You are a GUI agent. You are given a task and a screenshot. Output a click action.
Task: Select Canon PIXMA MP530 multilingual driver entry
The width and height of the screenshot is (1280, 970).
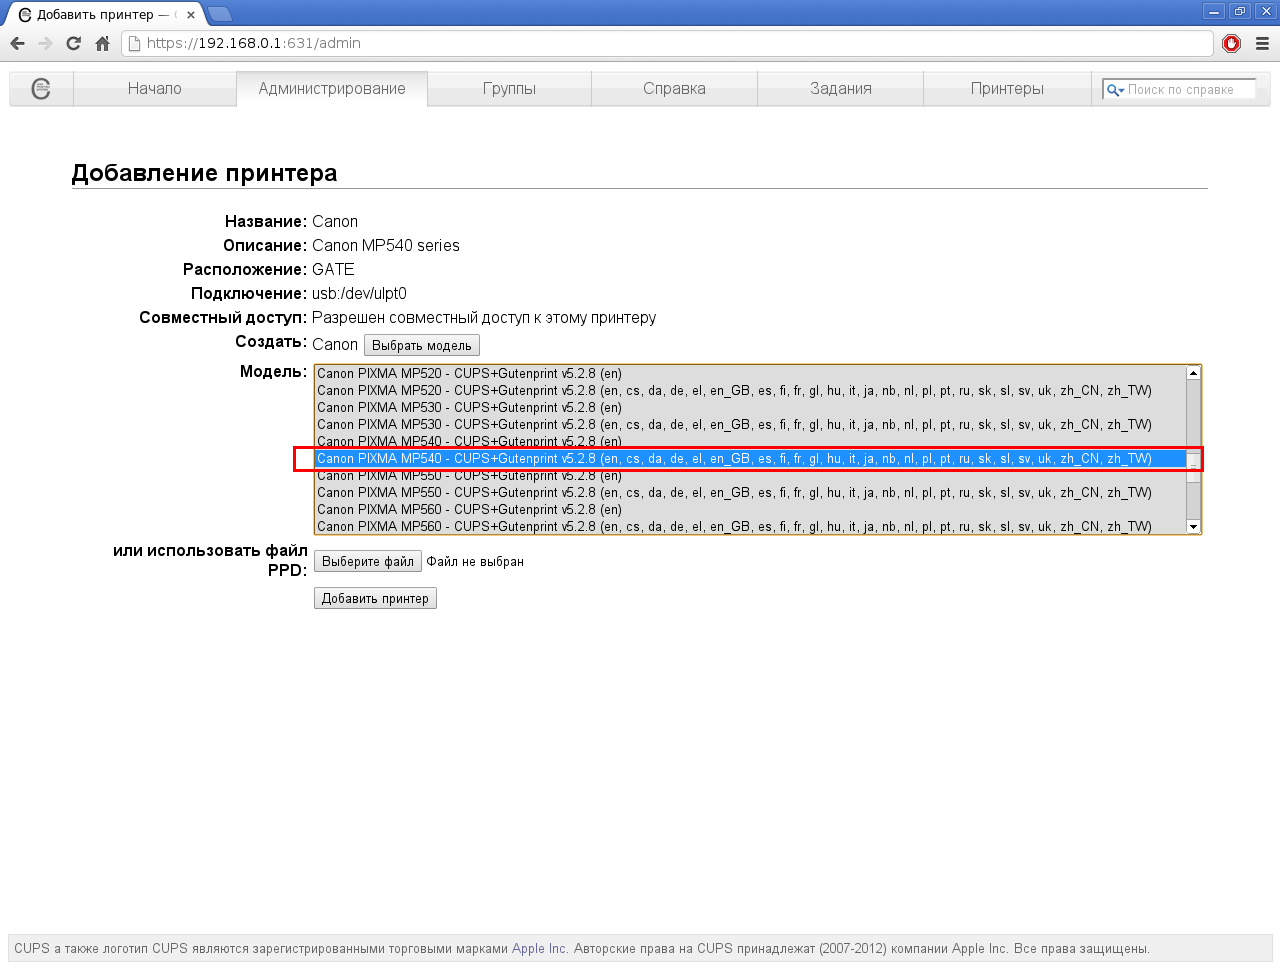[750, 425]
